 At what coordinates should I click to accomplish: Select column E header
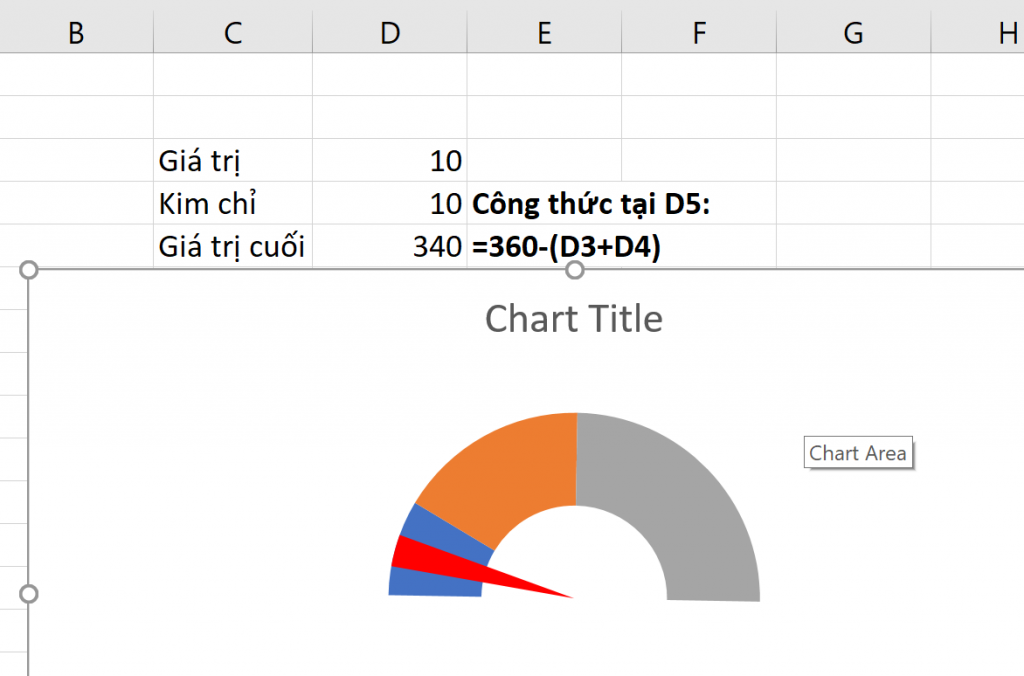coord(544,33)
